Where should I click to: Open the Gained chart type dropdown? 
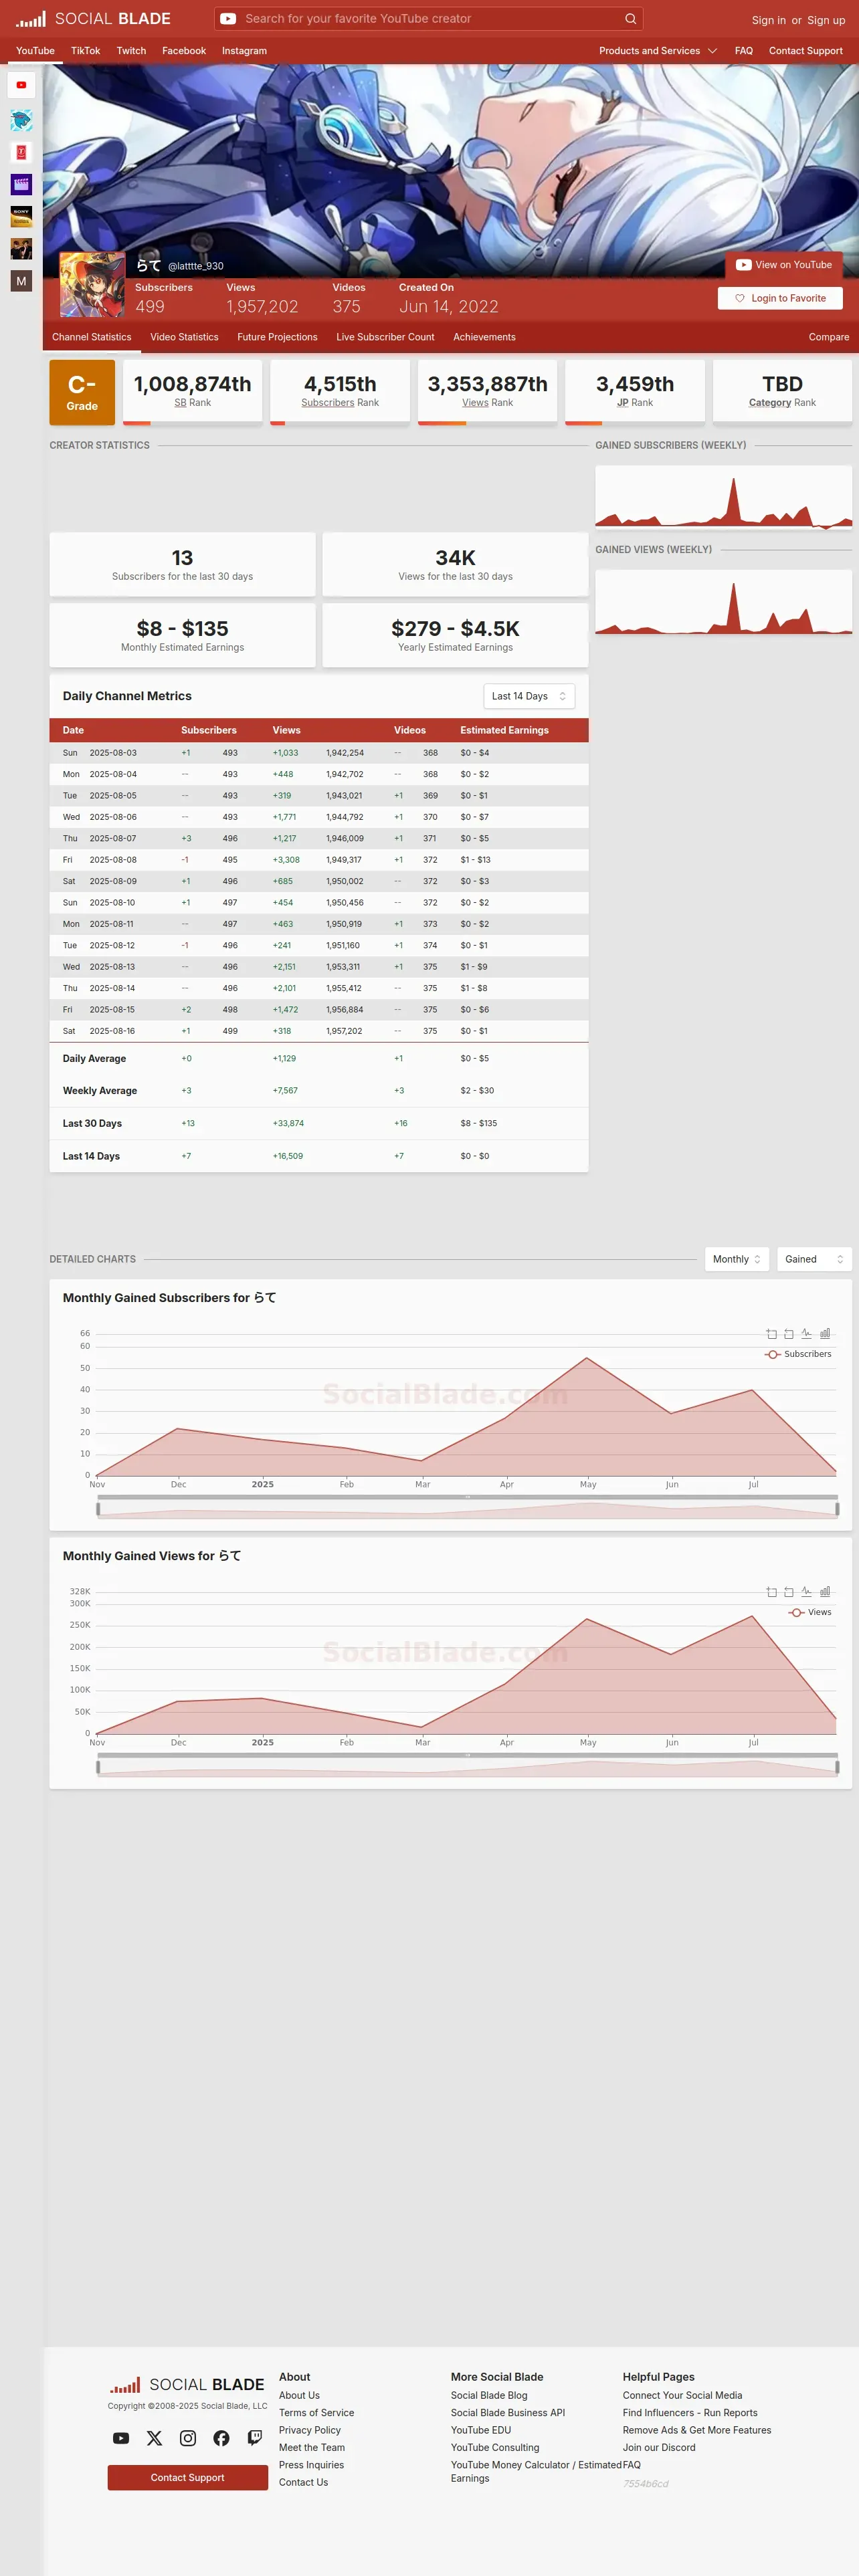814,1259
